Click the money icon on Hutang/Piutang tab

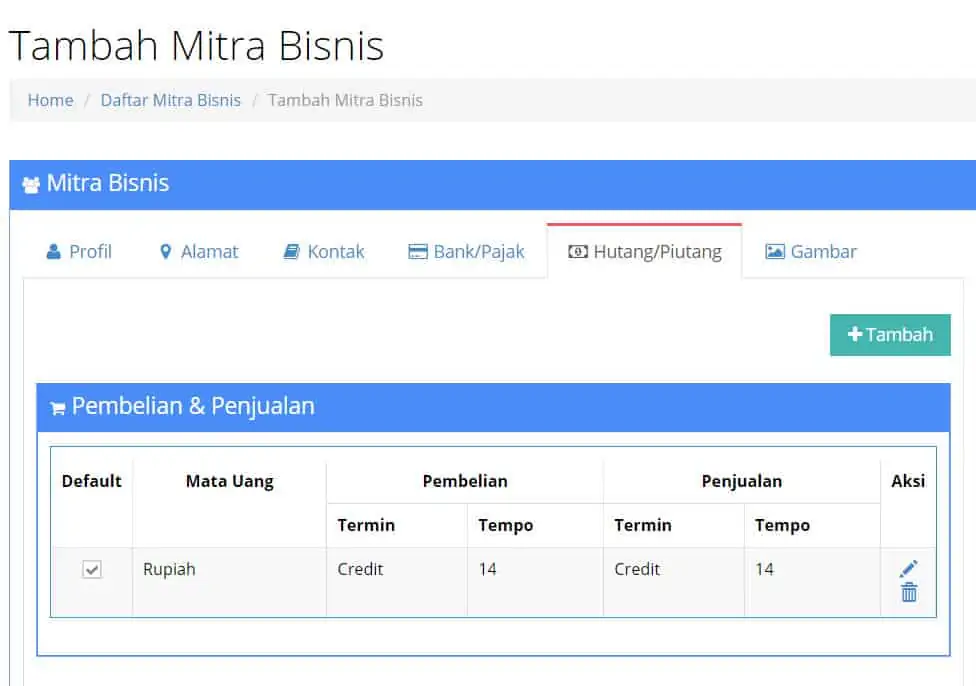(578, 251)
